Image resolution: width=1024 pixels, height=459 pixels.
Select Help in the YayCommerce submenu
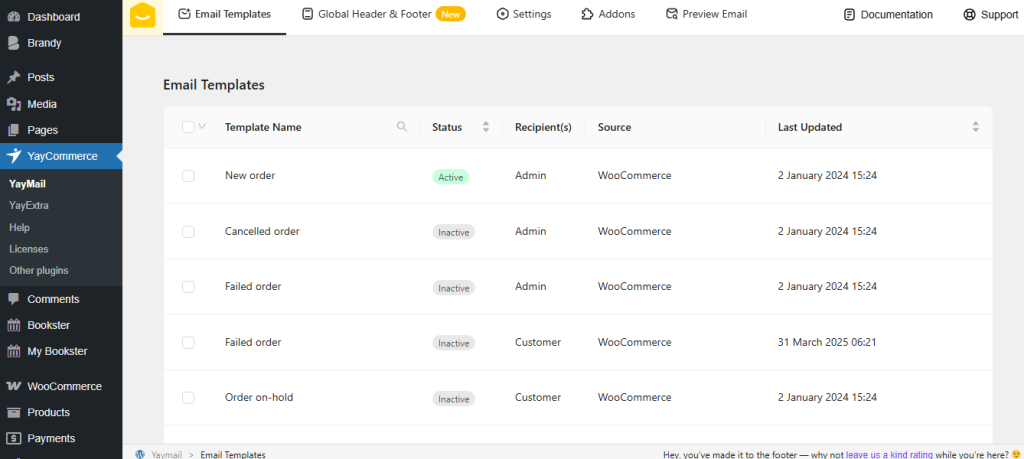point(20,227)
